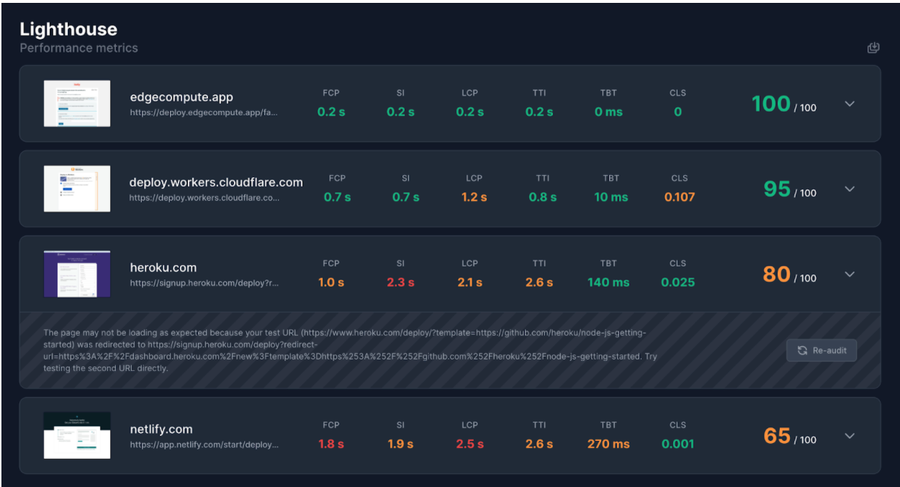Open the Cloudflare workers page thumbnail
The width and height of the screenshot is (900, 487).
click(77, 188)
